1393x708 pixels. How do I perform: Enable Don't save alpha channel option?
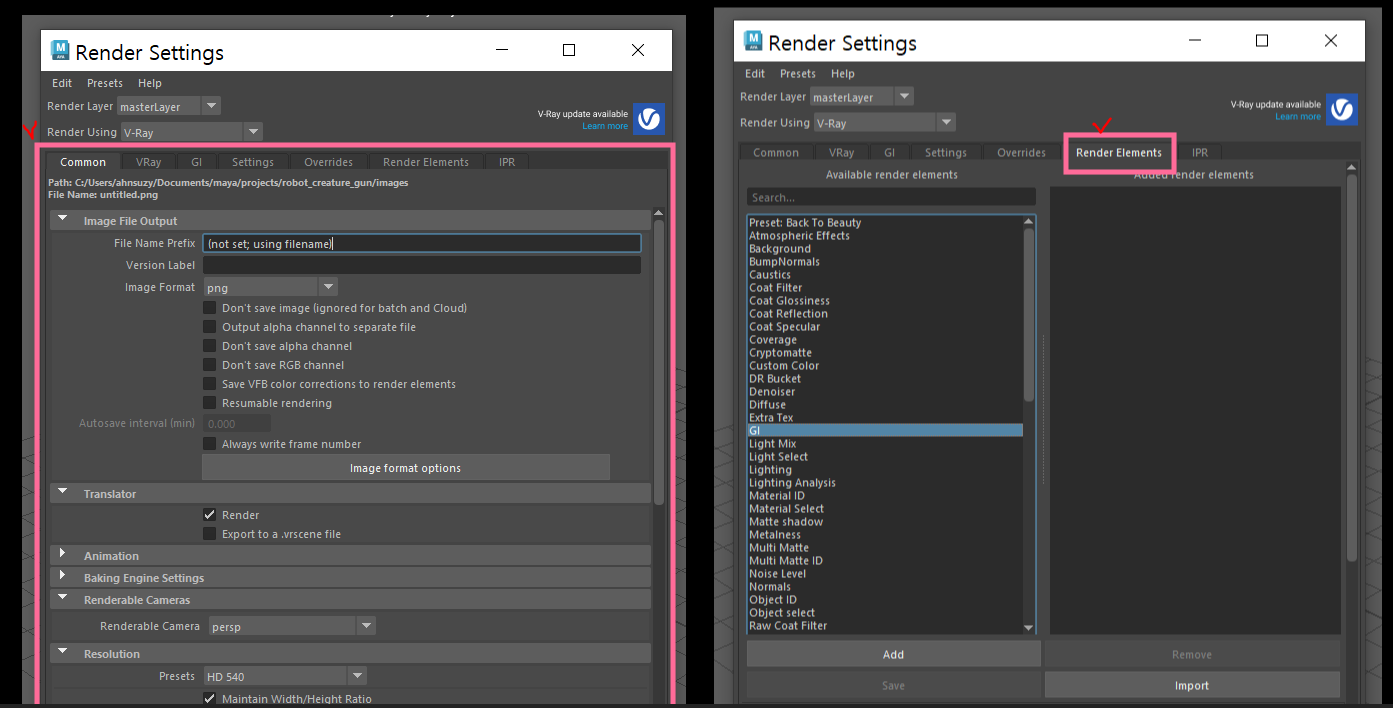[x=210, y=346]
